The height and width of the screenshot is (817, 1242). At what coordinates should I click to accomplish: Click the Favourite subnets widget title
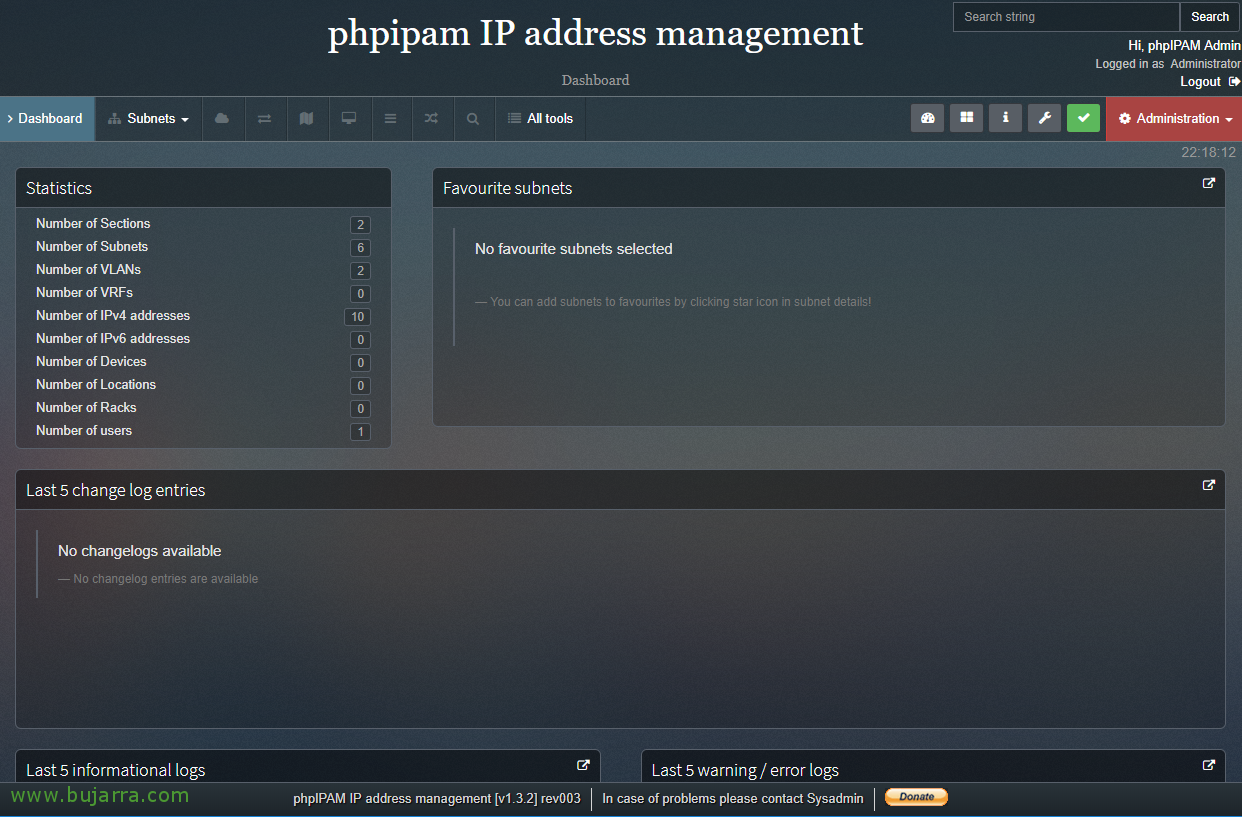507,188
